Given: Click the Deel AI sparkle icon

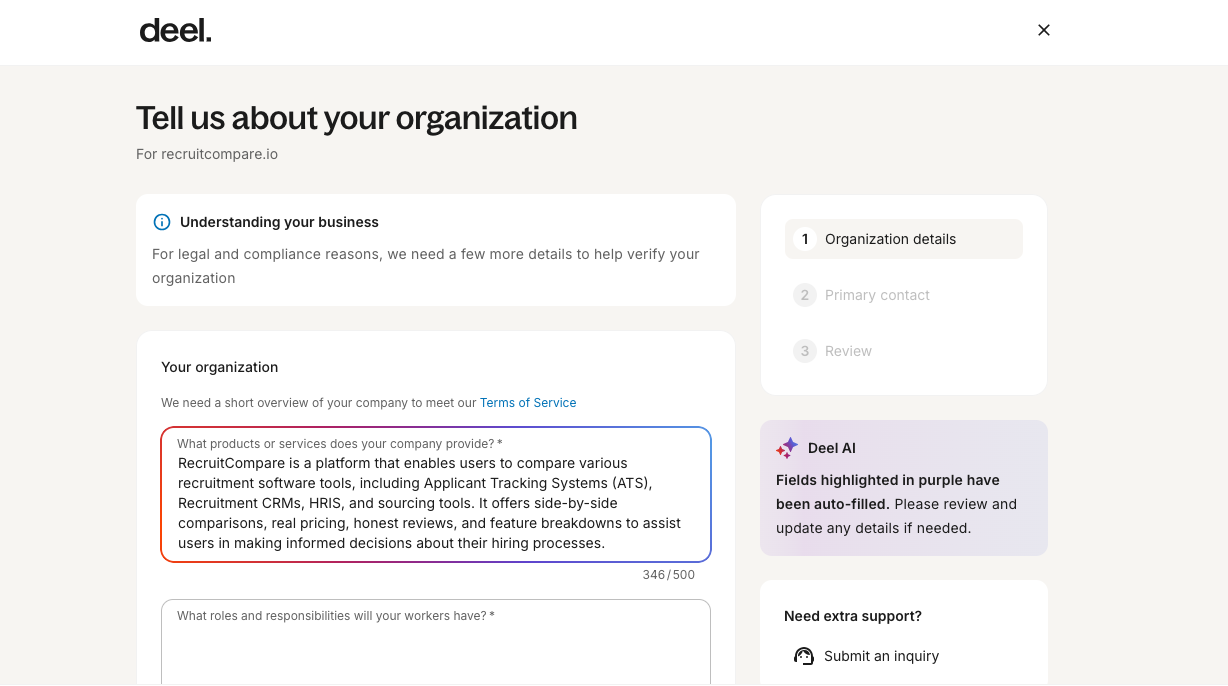Looking at the screenshot, I should [x=787, y=448].
